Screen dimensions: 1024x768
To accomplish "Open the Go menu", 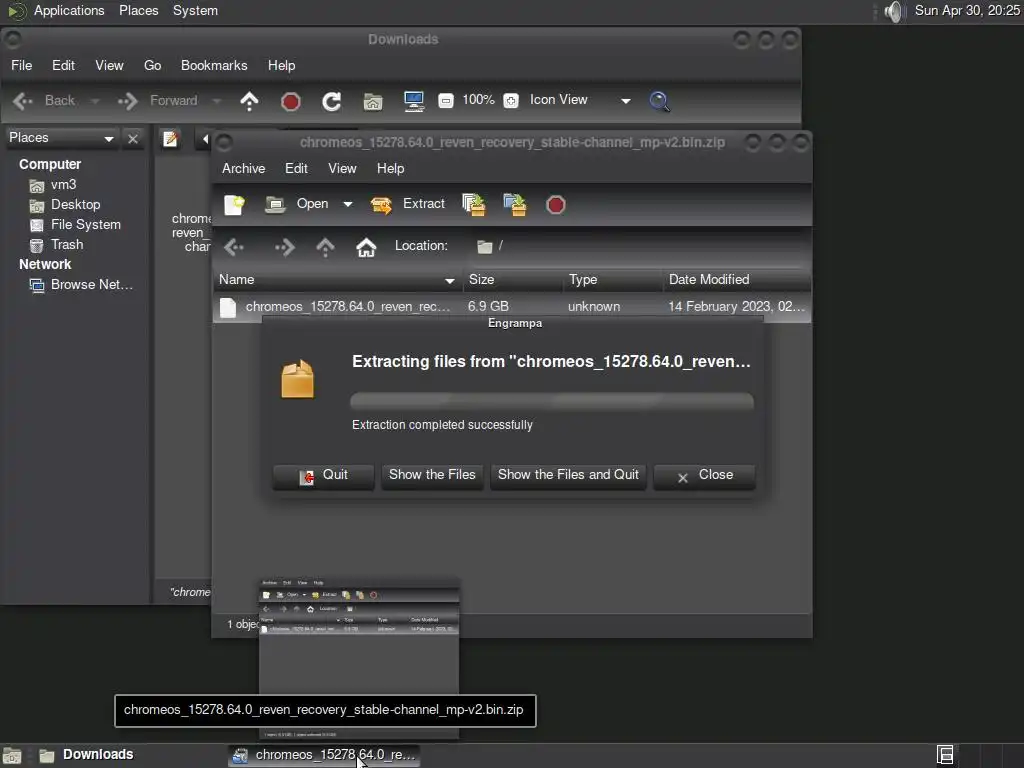I will [152, 65].
